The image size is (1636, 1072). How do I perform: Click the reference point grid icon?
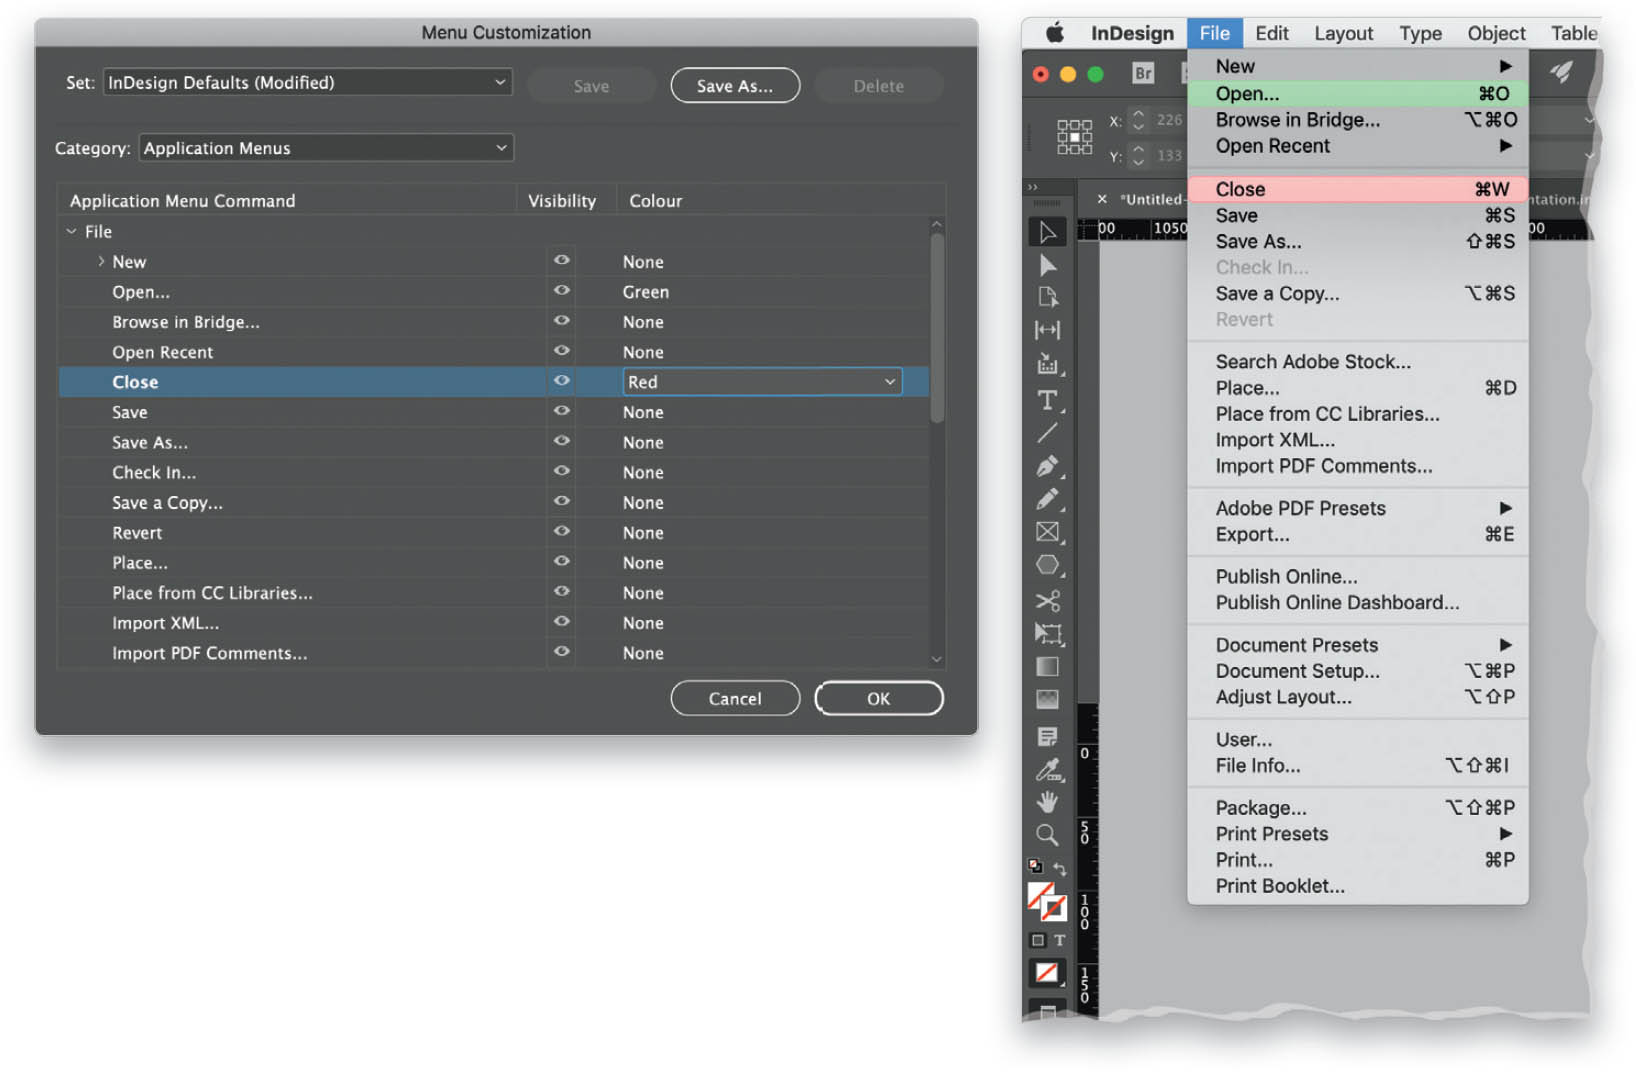1074,137
